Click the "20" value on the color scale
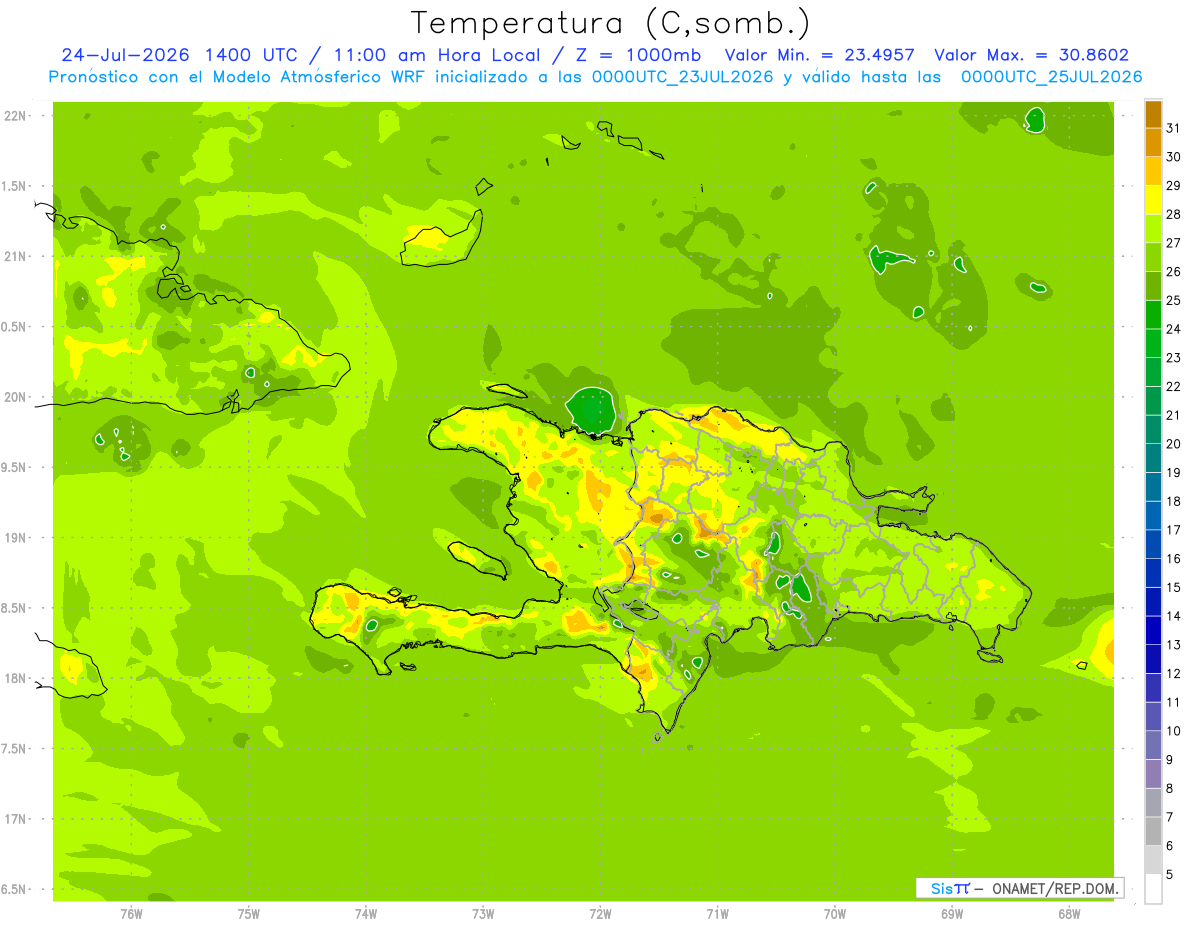The image size is (1200, 927). click(1173, 444)
